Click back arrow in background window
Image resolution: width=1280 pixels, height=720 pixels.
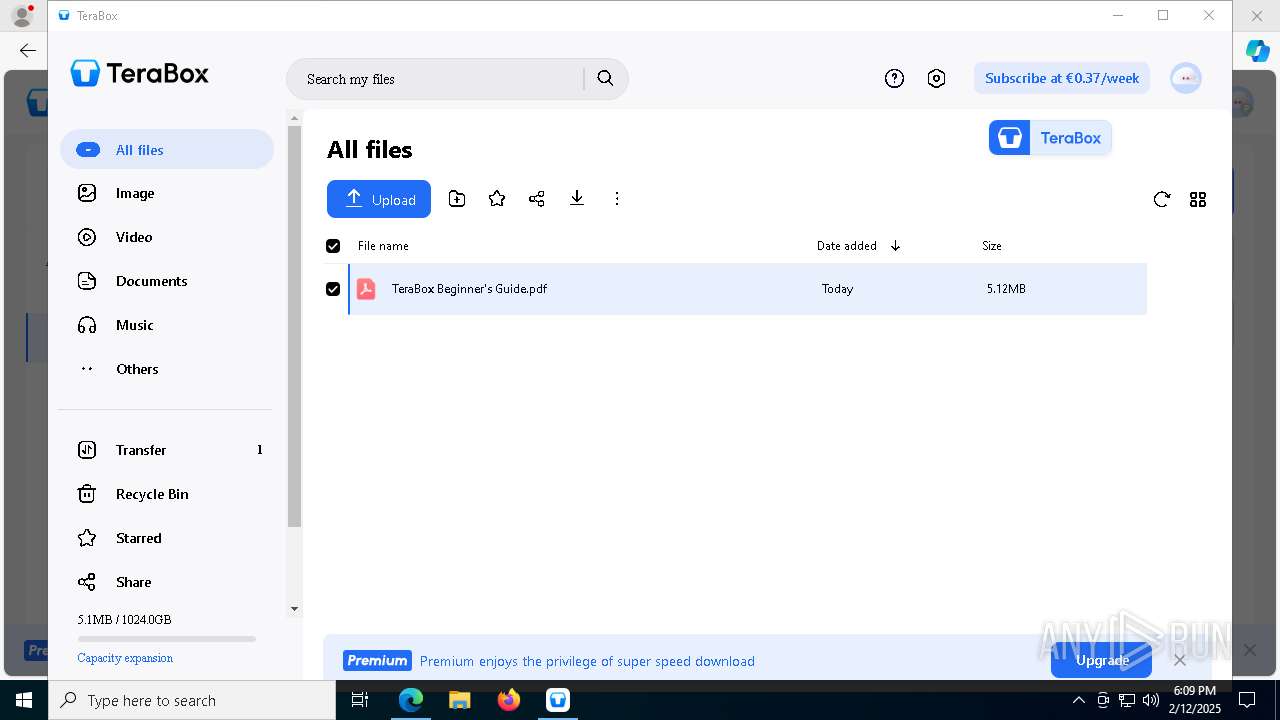pyautogui.click(x=28, y=50)
